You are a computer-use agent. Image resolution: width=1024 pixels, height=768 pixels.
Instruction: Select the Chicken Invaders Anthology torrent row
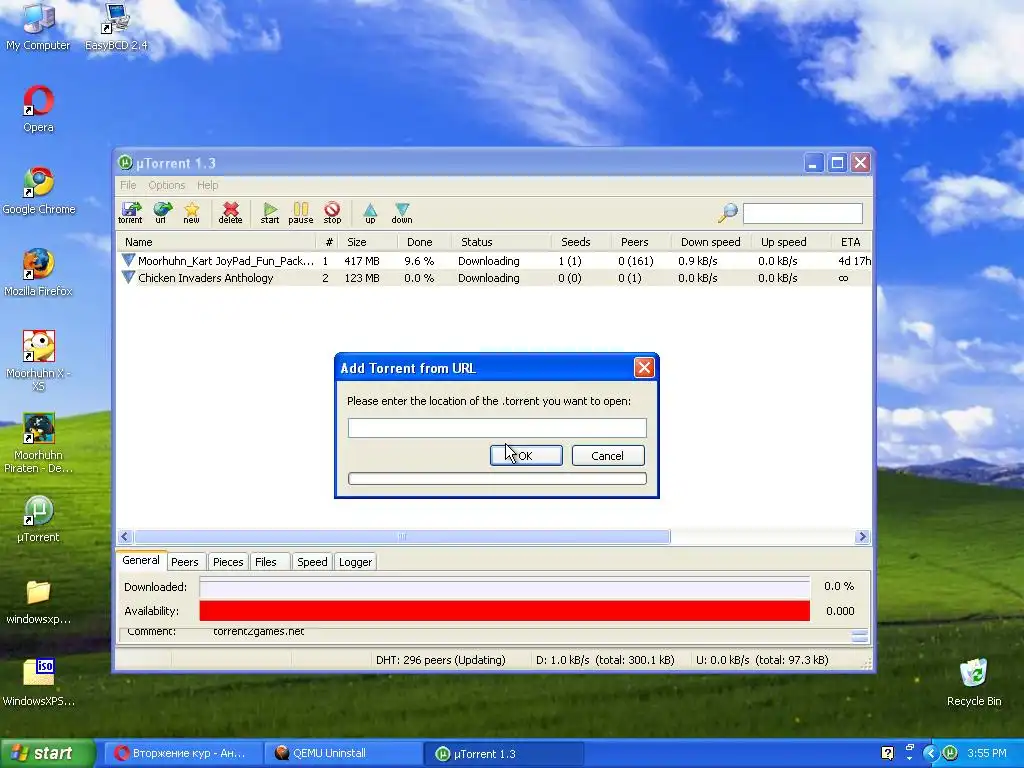pyautogui.click(x=494, y=278)
